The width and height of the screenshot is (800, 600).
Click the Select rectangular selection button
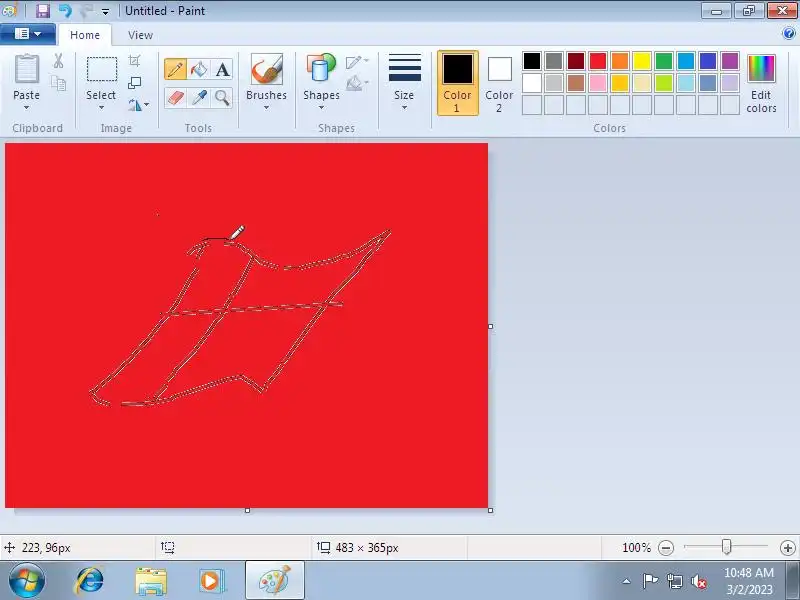click(102, 69)
